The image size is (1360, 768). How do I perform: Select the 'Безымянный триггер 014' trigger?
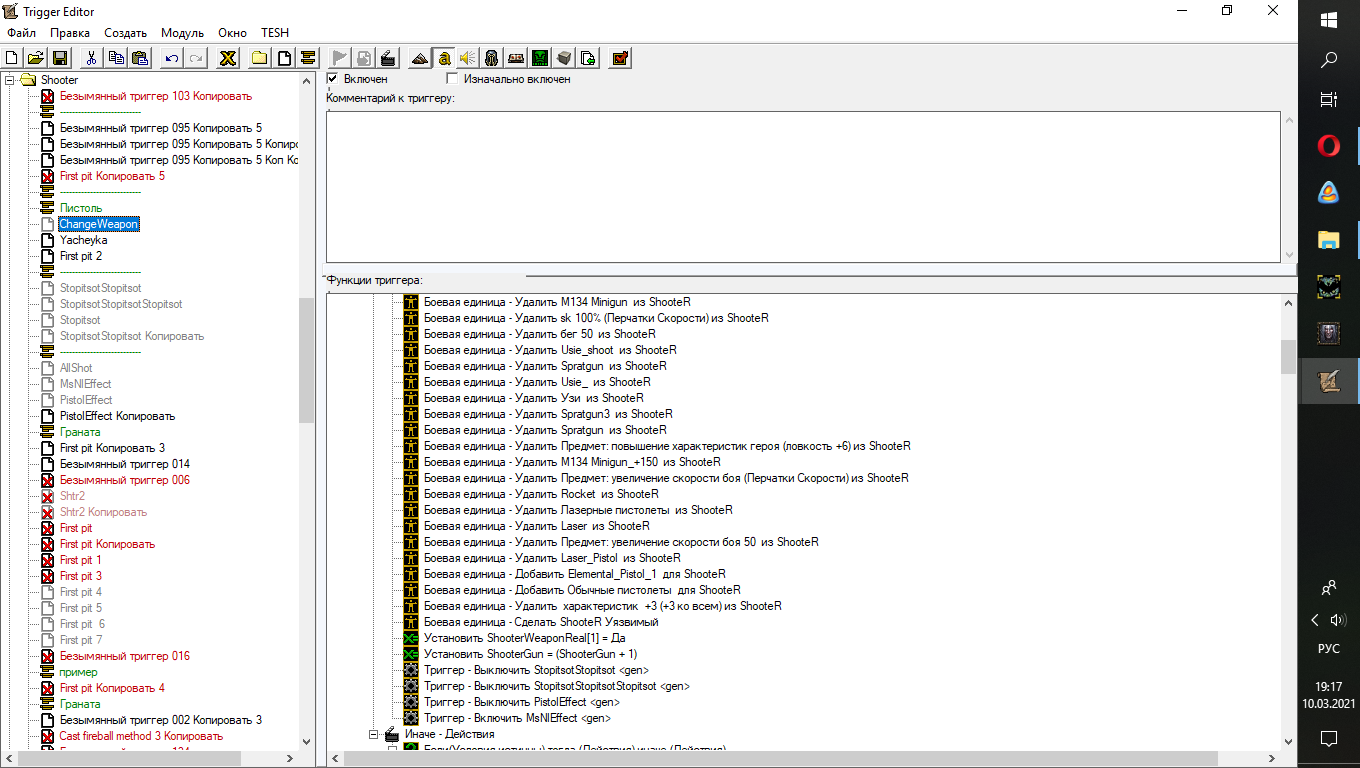pyautogui.click(x=125, y=464)
